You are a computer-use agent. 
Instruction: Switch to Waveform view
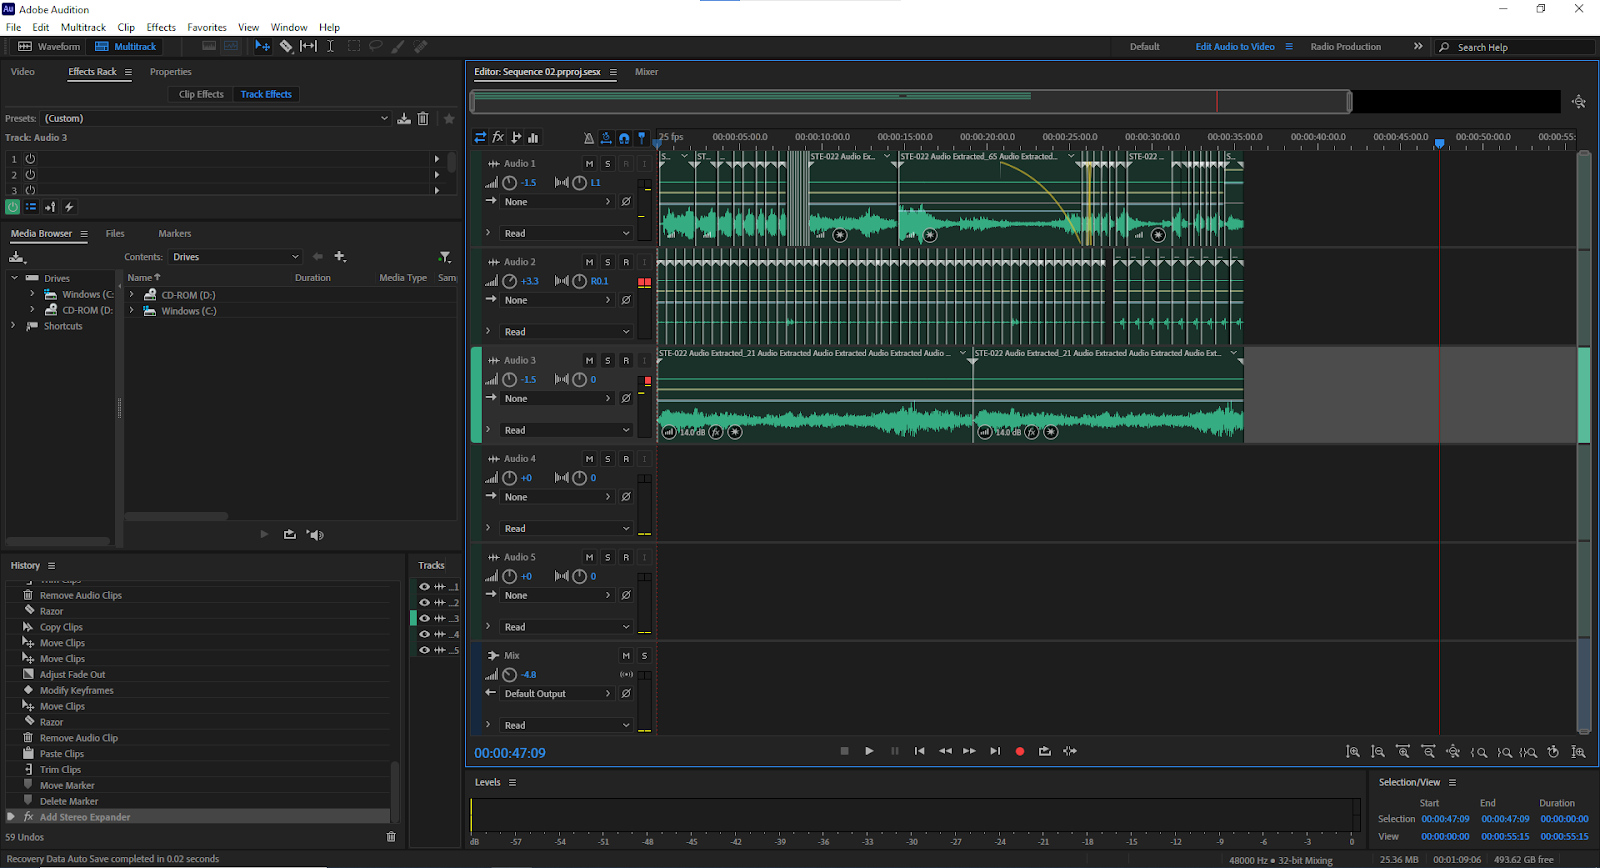[x=49, y=46]
